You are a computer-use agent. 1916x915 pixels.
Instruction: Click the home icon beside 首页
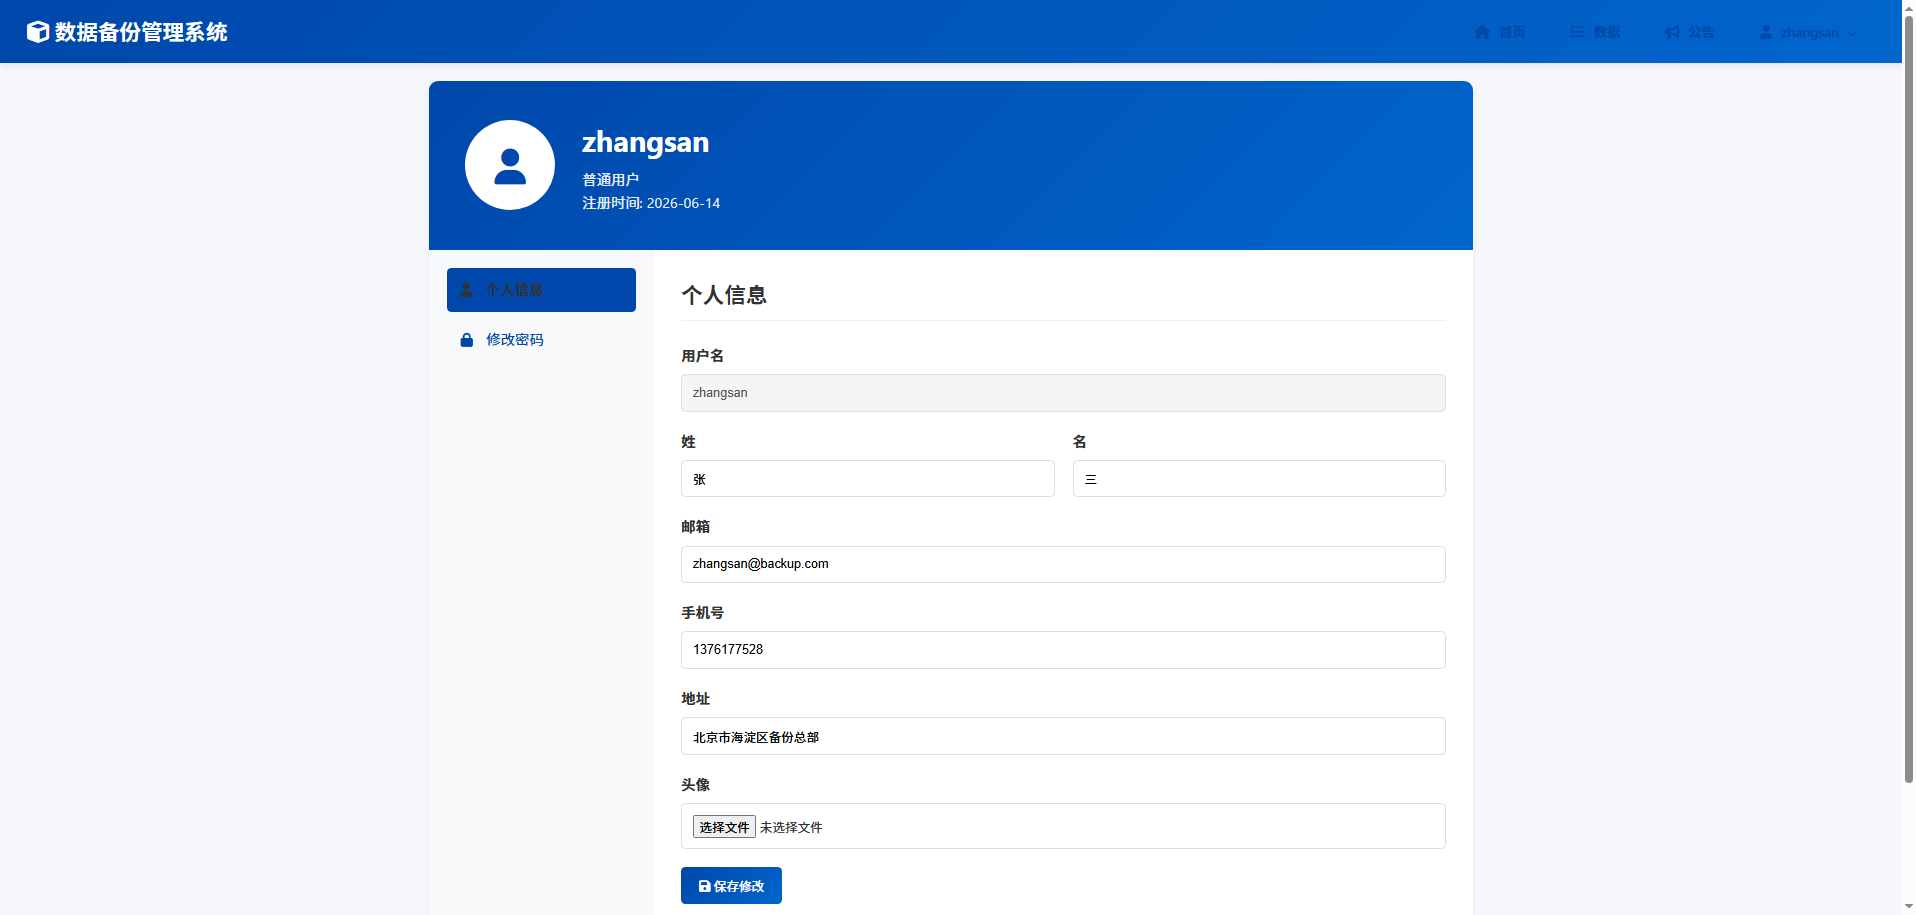[x=1482, y=32]
